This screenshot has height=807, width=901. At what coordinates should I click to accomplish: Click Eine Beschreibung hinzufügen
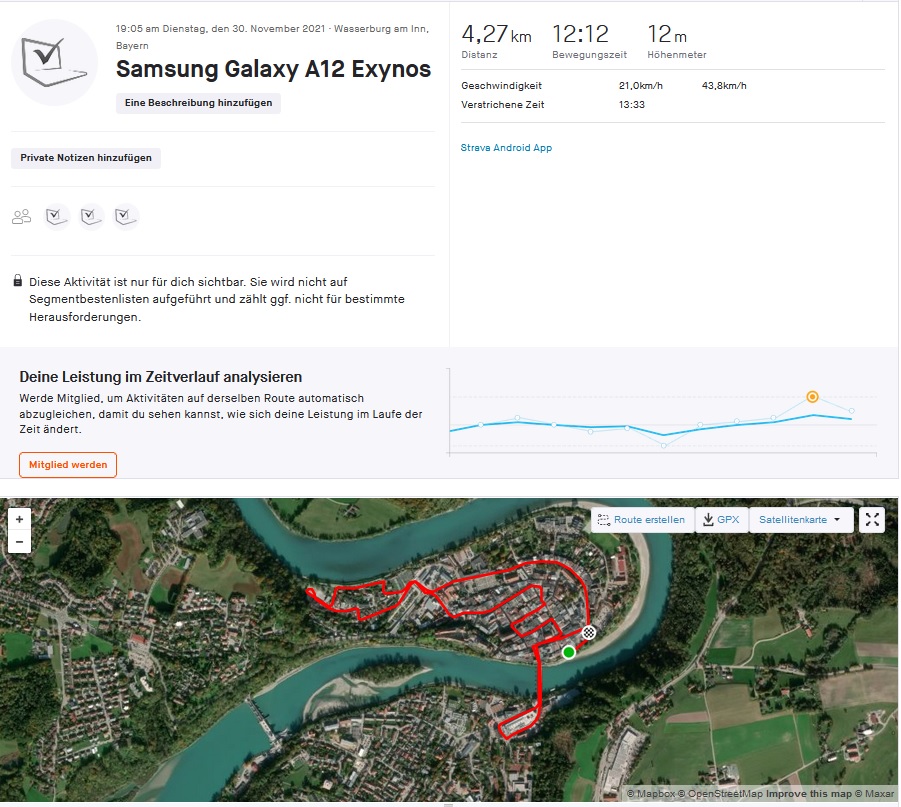pyautogui.click(x=198, y=103)
